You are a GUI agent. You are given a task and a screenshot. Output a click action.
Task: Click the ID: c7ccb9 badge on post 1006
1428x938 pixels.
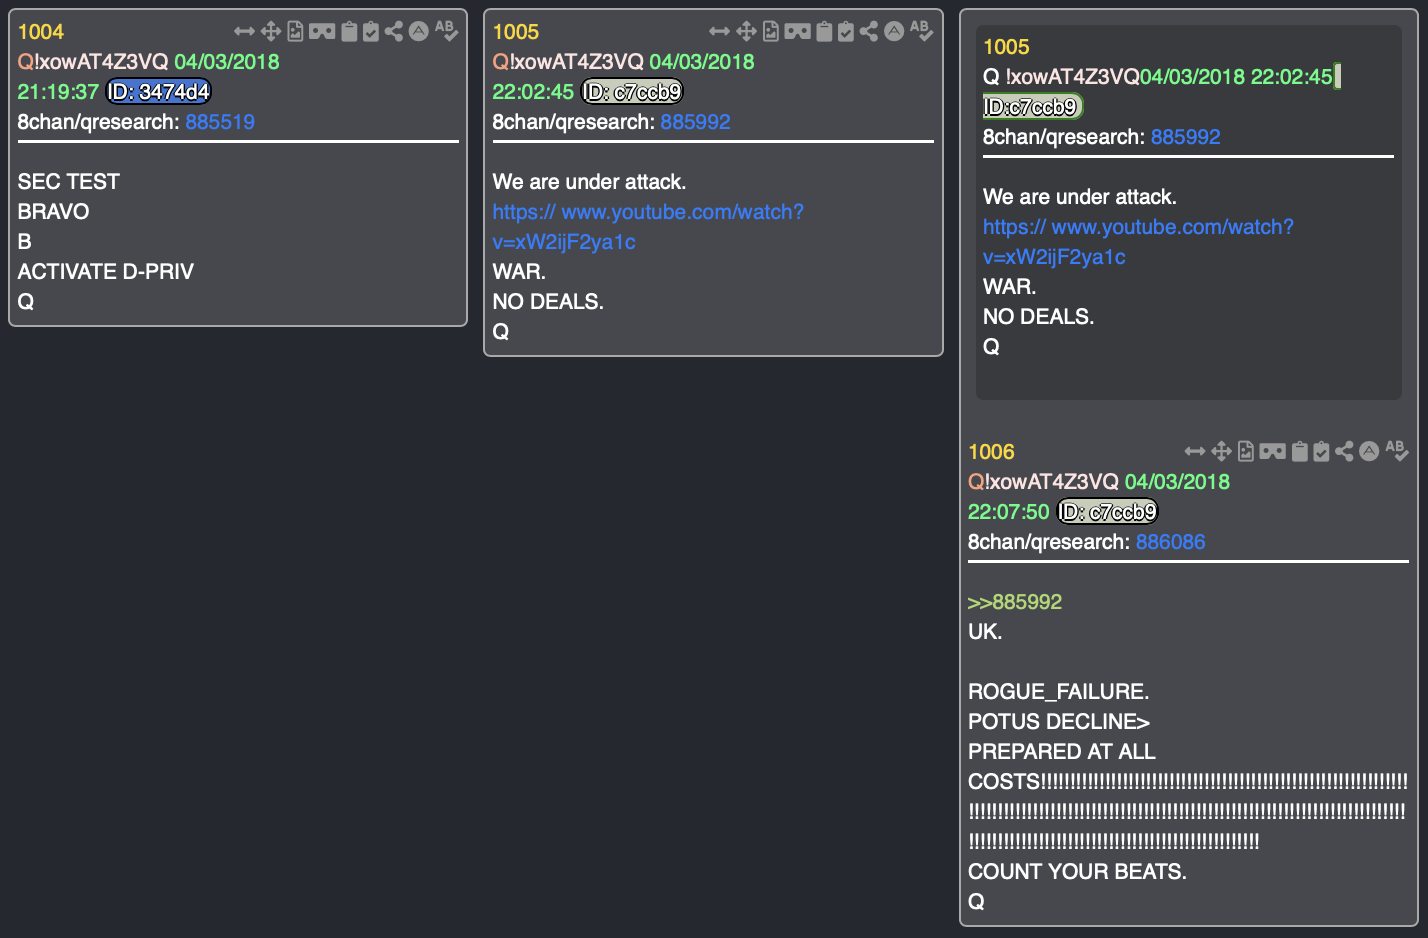(x=1107, y=512)
